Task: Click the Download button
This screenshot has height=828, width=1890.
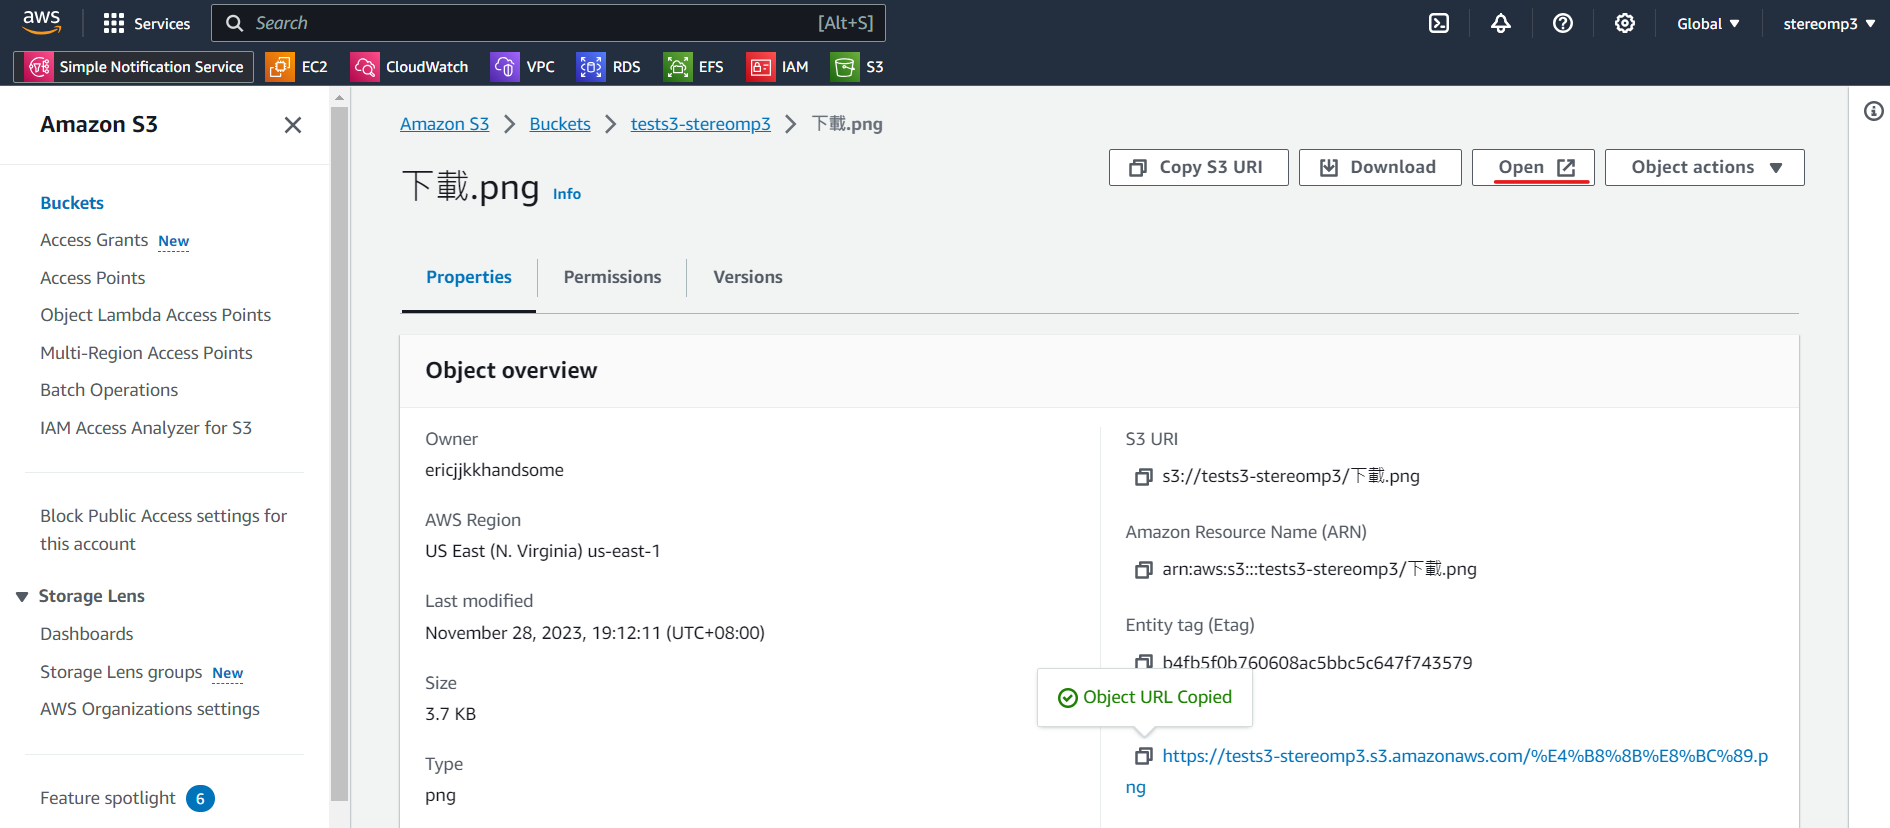Action: [1380, 168]
